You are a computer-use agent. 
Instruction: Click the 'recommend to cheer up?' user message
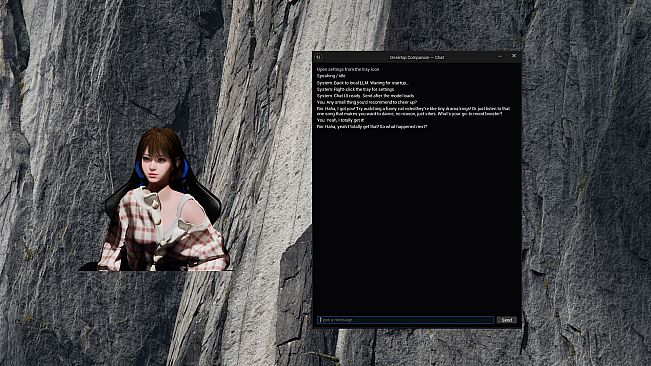367,102
